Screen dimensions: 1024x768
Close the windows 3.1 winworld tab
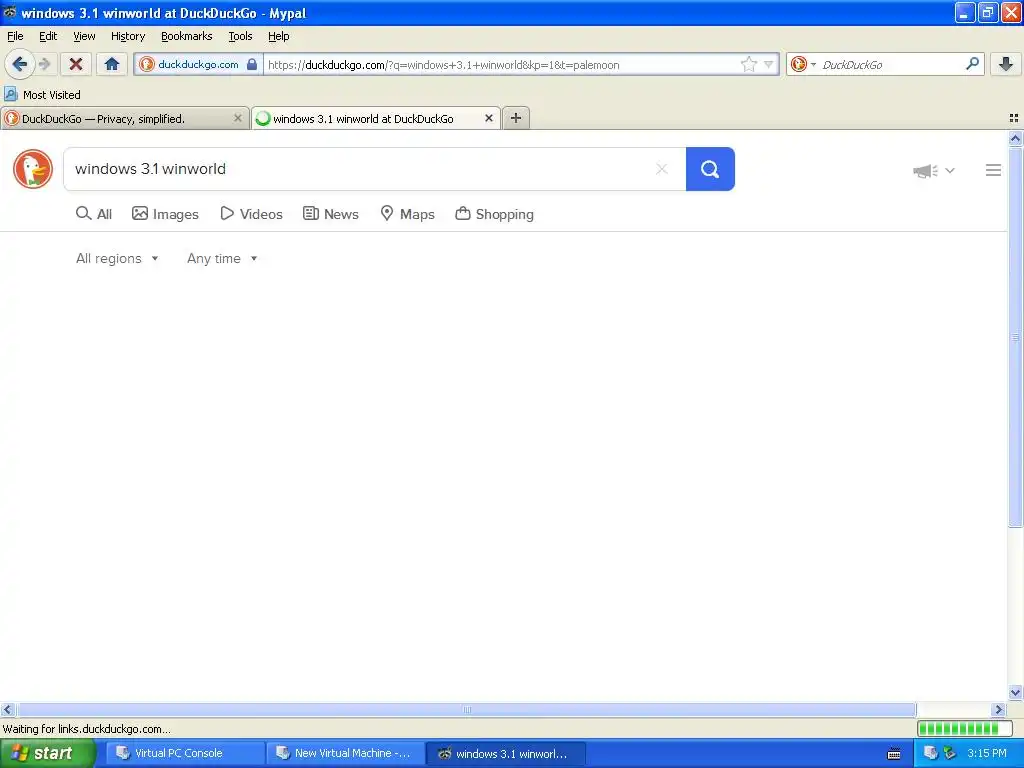coord(488,118)
